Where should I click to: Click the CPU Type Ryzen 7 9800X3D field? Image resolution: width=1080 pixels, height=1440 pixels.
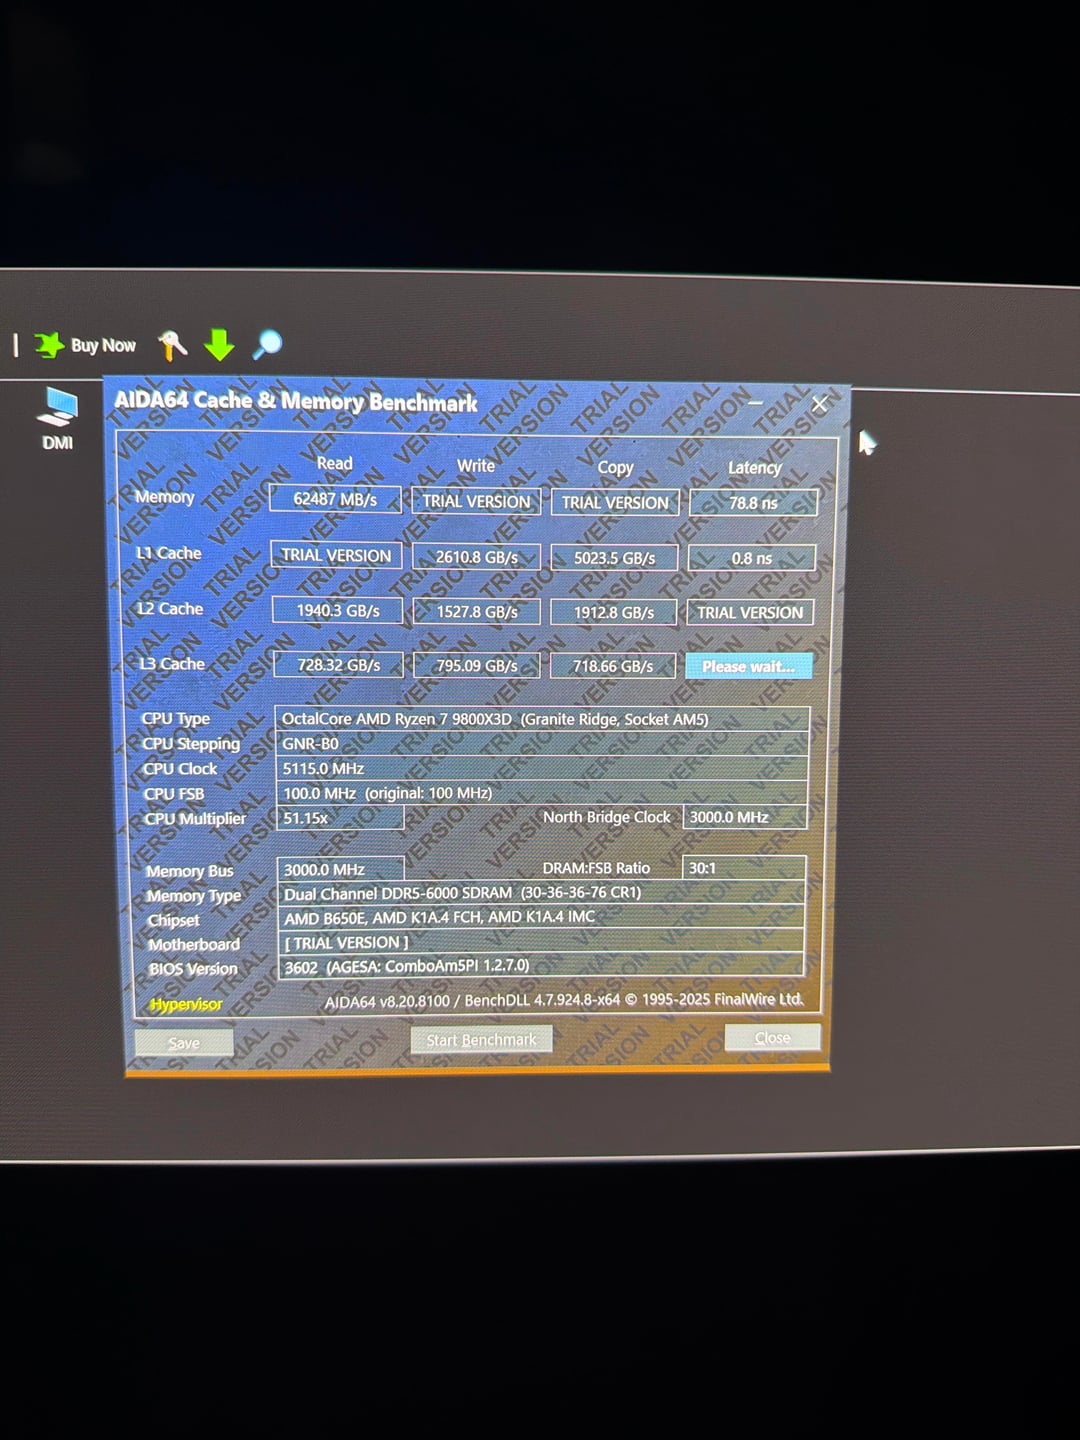(x=541, y=719)
